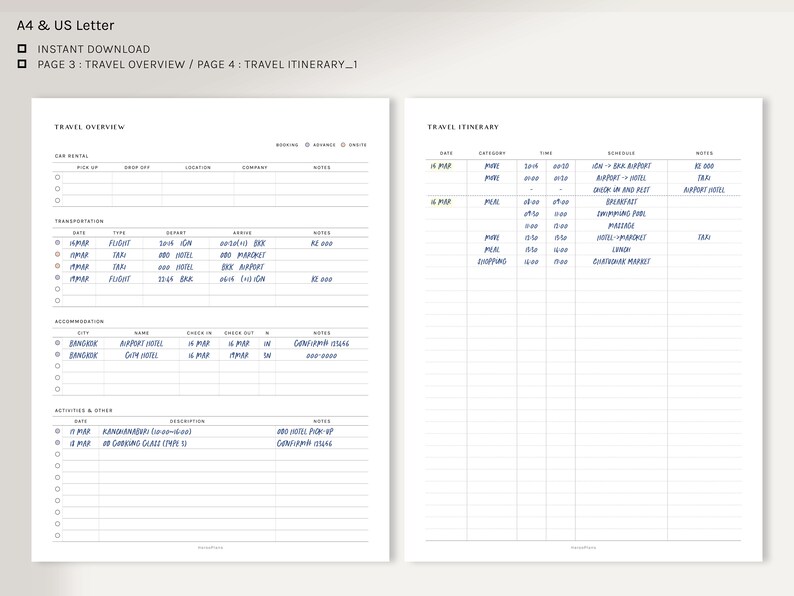This screenshot has width=794, height=596.
Task: Fill the circle on the 20:15 ICN flight row
Action: pyautogui.click(x=58, y=243)
